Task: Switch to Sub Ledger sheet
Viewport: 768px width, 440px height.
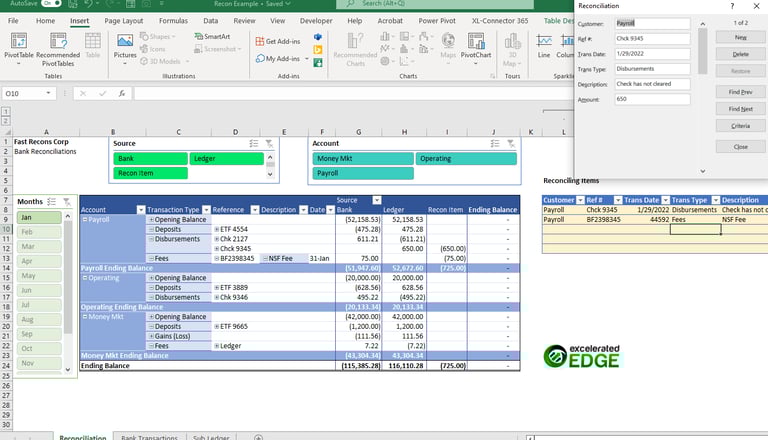Action: [x=211, y=437]
